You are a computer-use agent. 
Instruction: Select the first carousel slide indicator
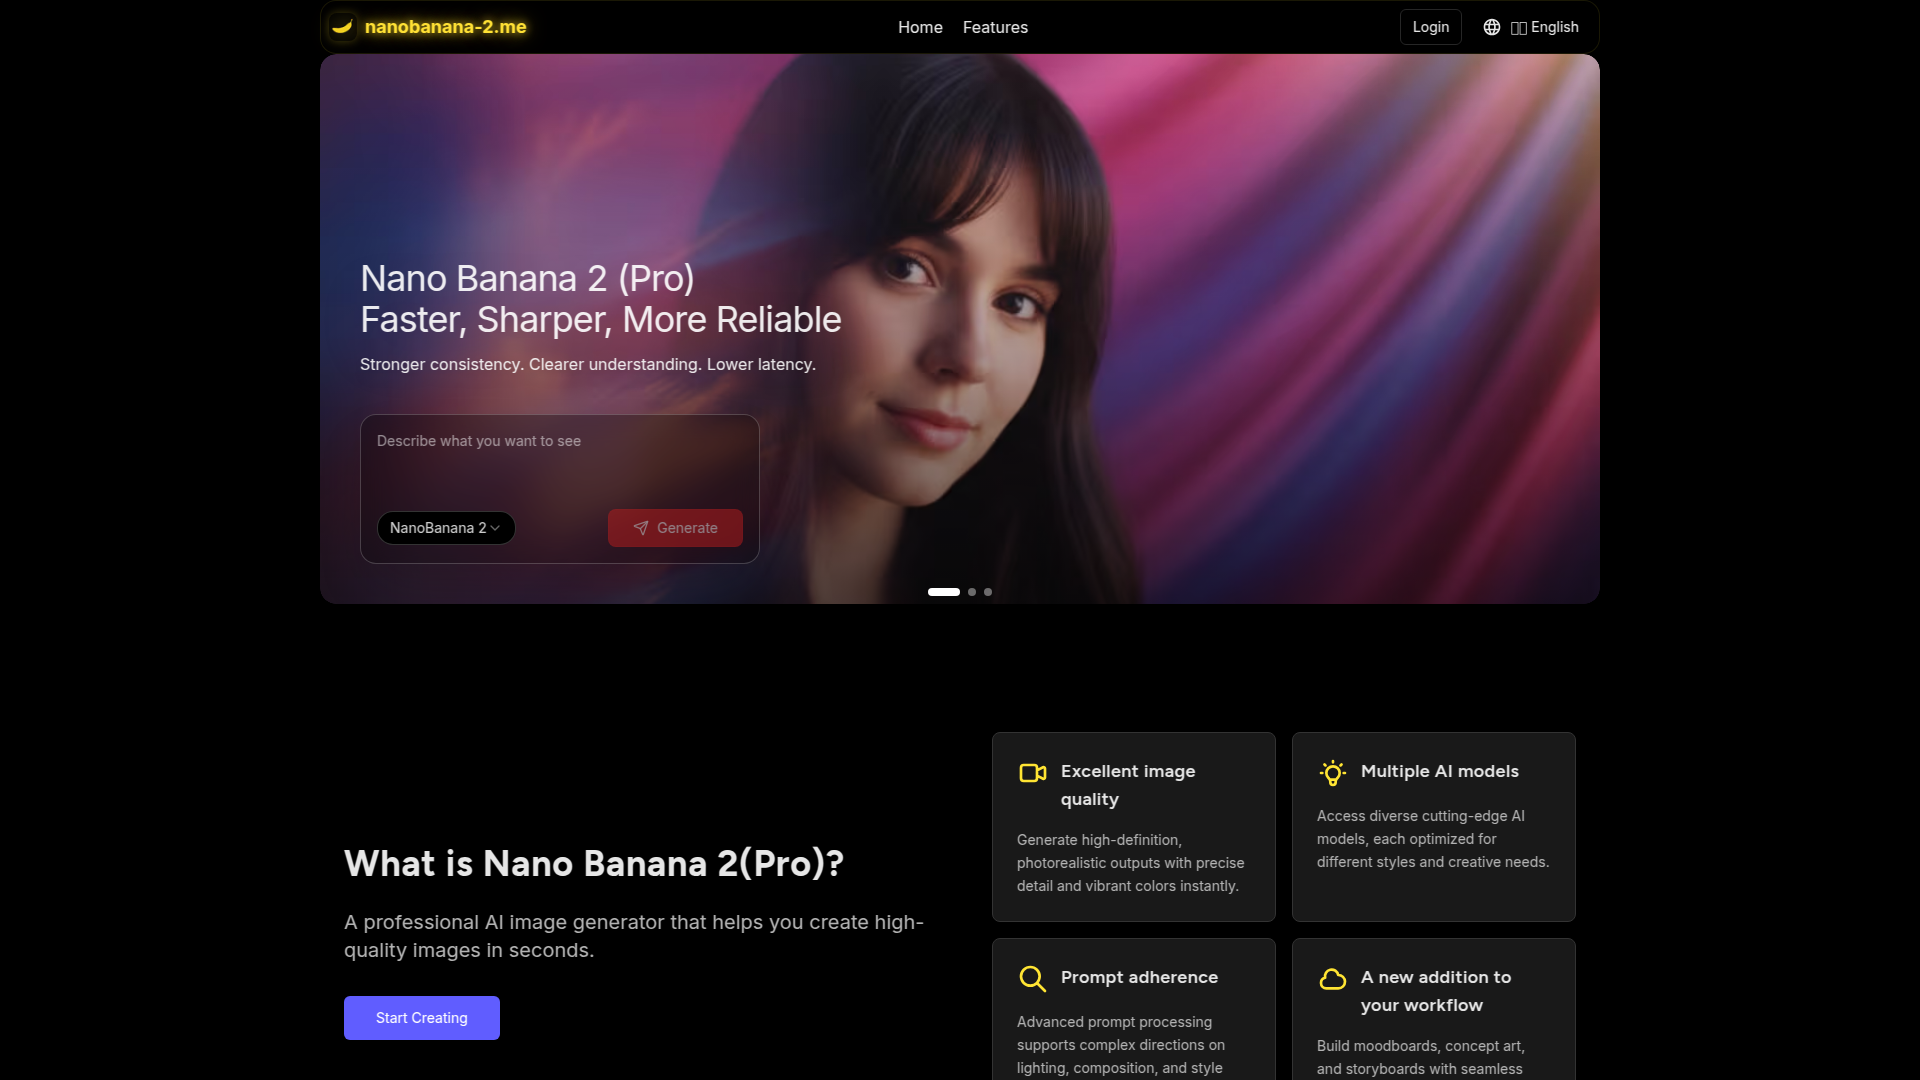944,592
